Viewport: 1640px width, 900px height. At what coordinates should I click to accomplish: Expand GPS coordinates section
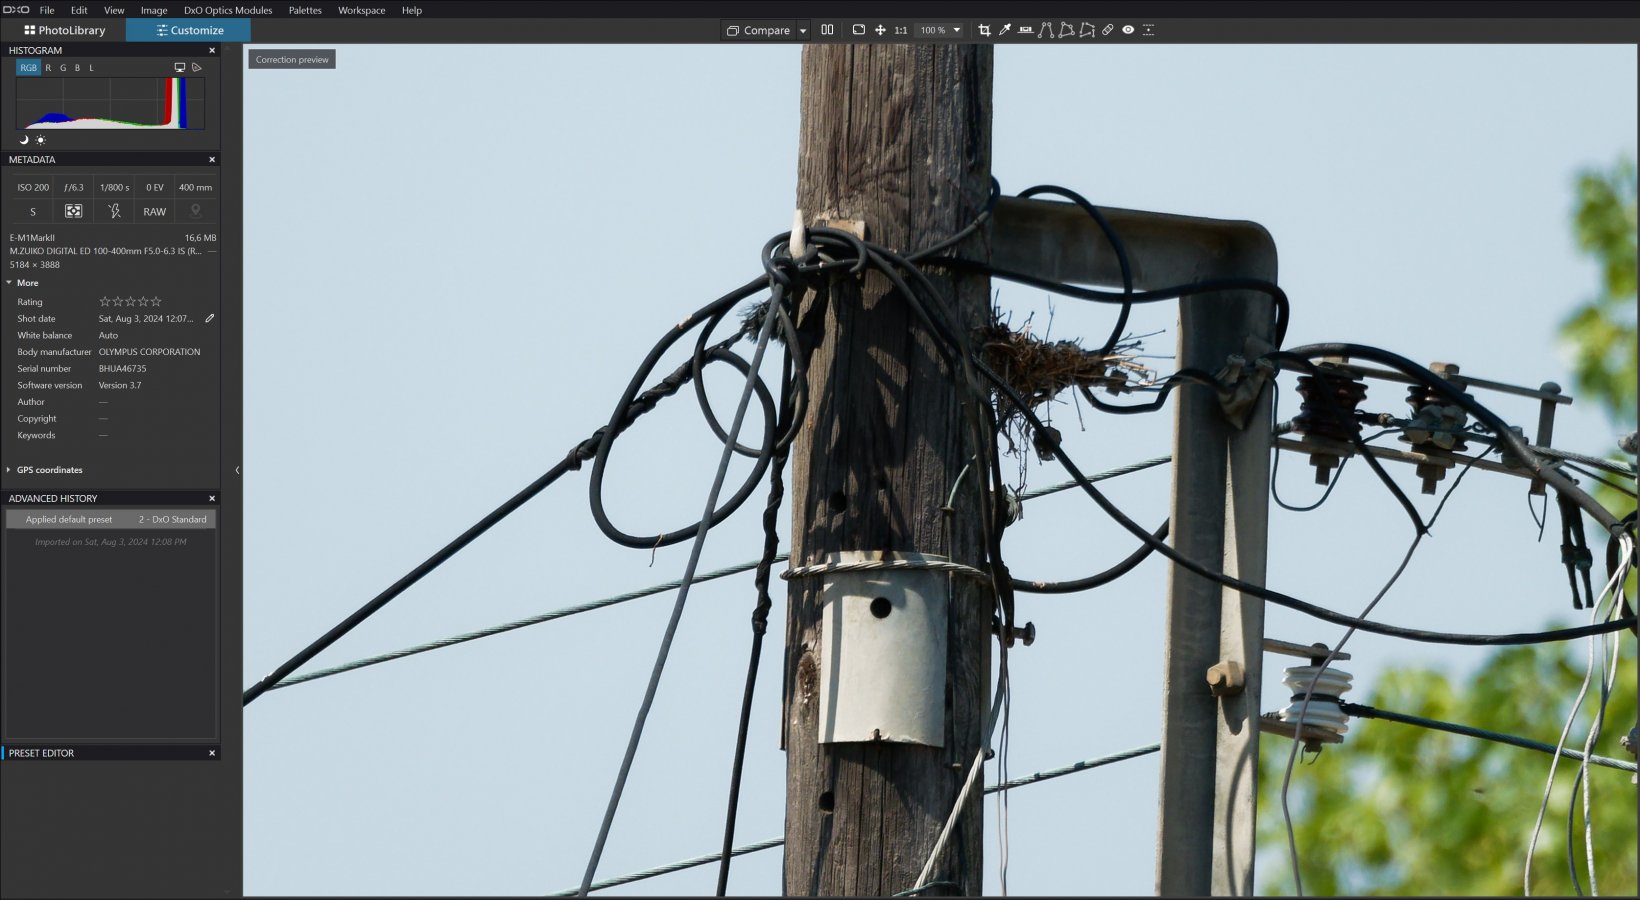(9, 470)
